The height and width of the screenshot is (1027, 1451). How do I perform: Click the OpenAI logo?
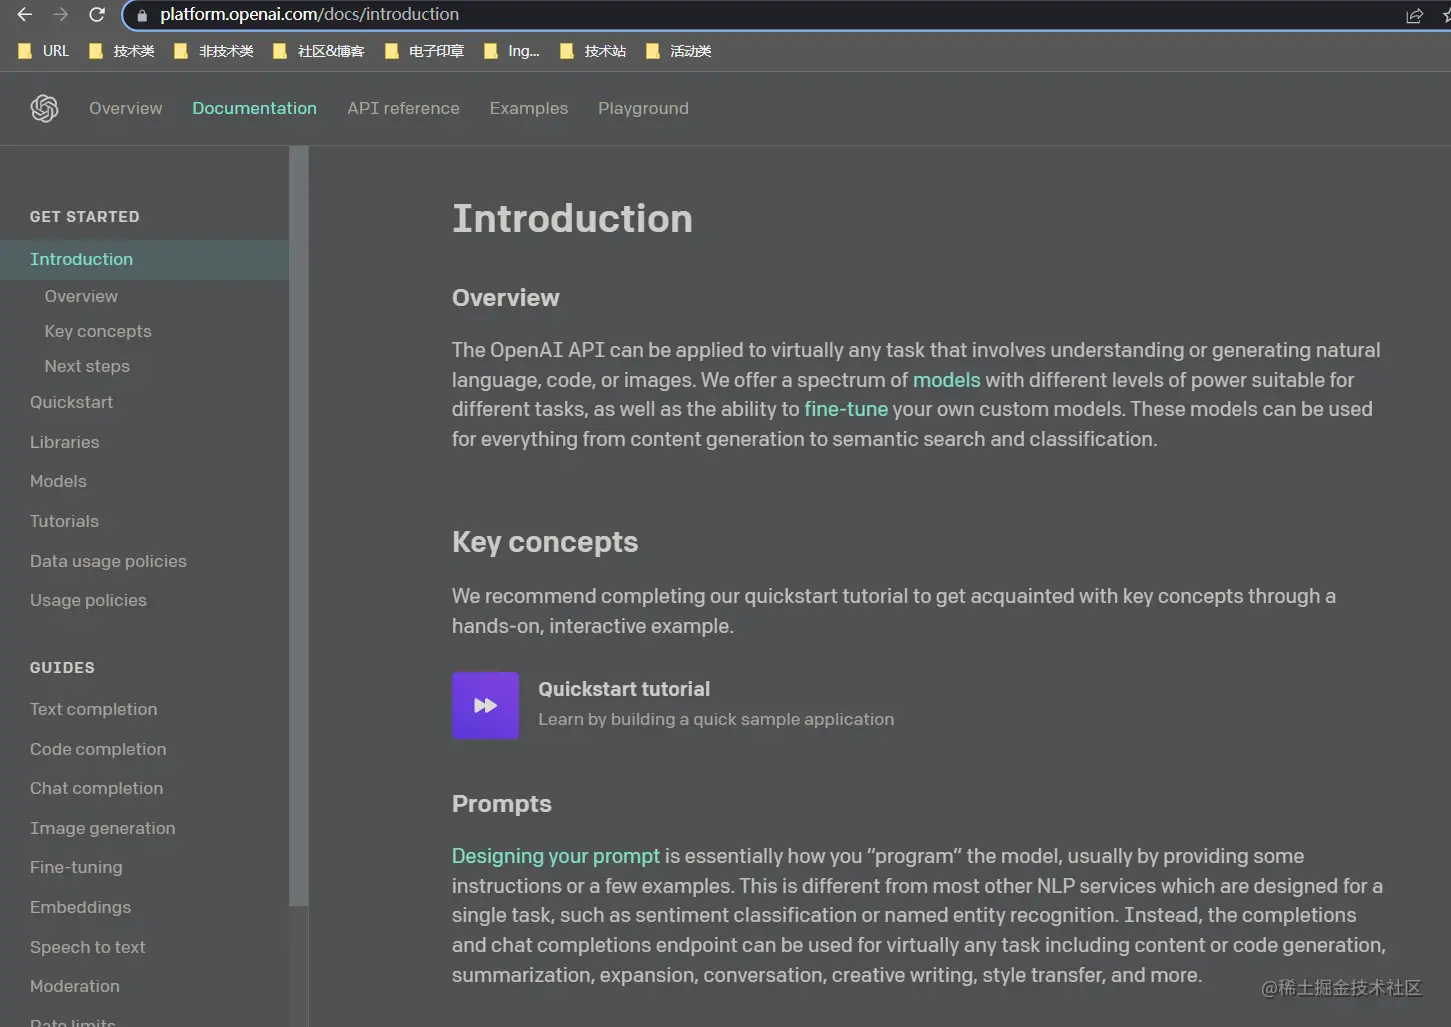tap(44, 108)
